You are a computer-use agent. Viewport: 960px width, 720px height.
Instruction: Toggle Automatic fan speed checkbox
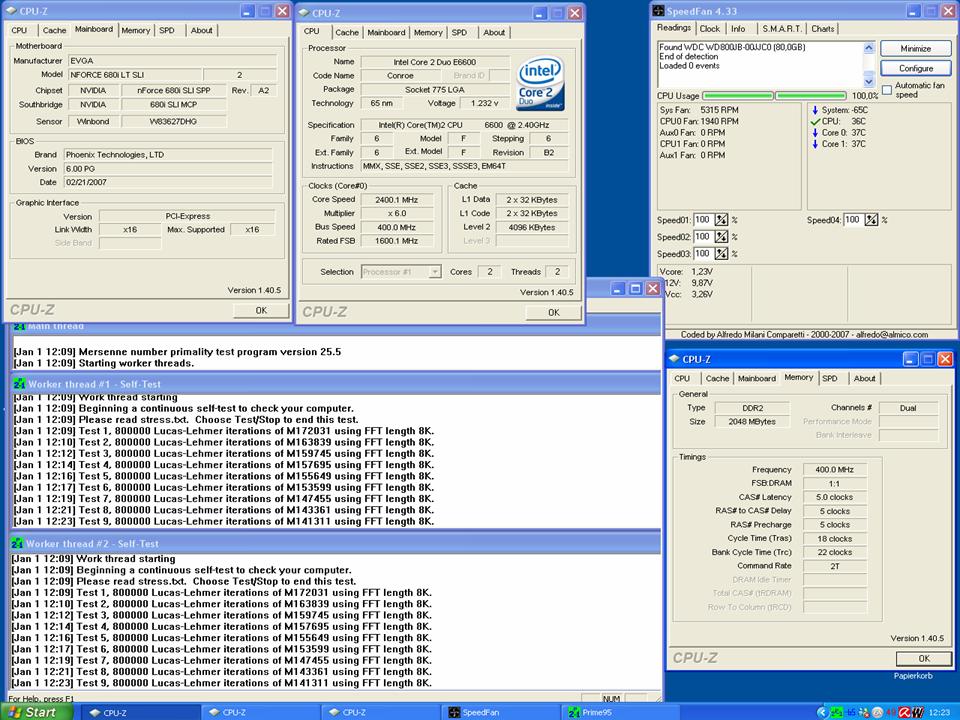[x=887, y=90]
